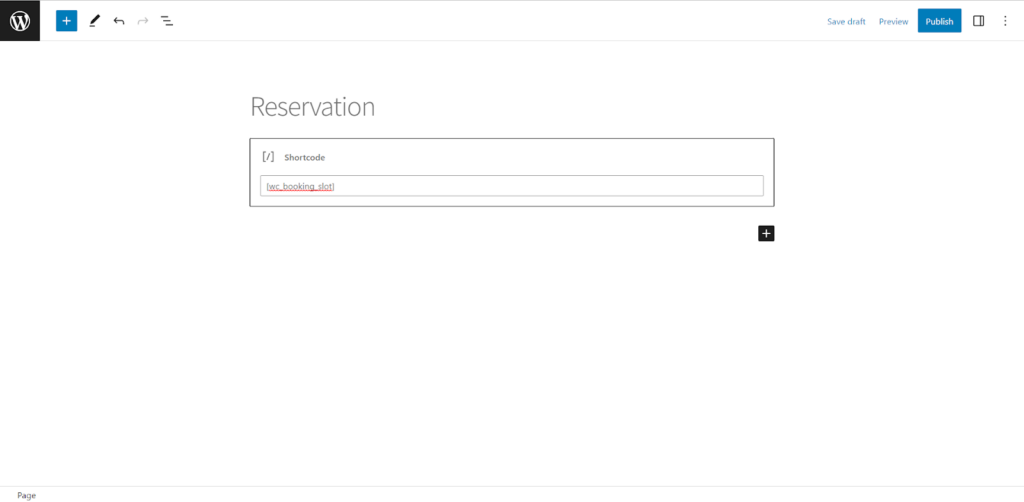Viewport: 1024px width, 502px height.
Task: Open the Preview dropdown
Action: coord(893,22)
